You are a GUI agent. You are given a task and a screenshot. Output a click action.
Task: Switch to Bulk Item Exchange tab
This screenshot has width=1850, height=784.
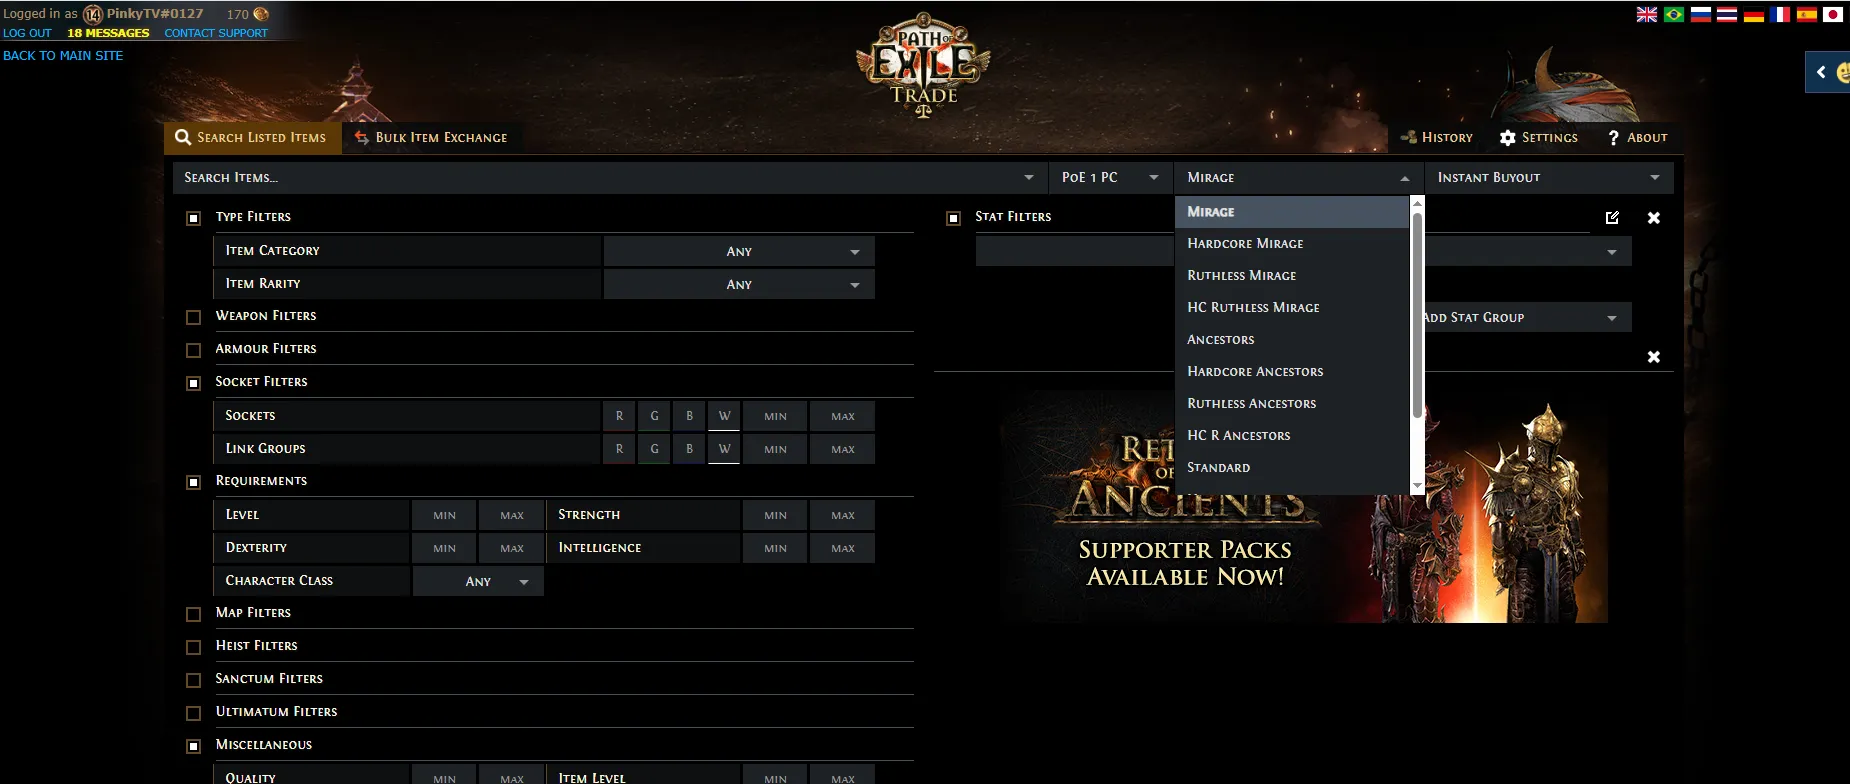click(x=431, y=137)
